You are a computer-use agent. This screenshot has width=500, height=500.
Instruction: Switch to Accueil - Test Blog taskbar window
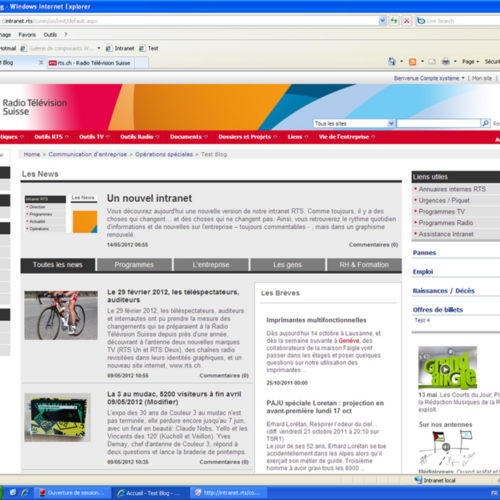(x=150, y=493)
